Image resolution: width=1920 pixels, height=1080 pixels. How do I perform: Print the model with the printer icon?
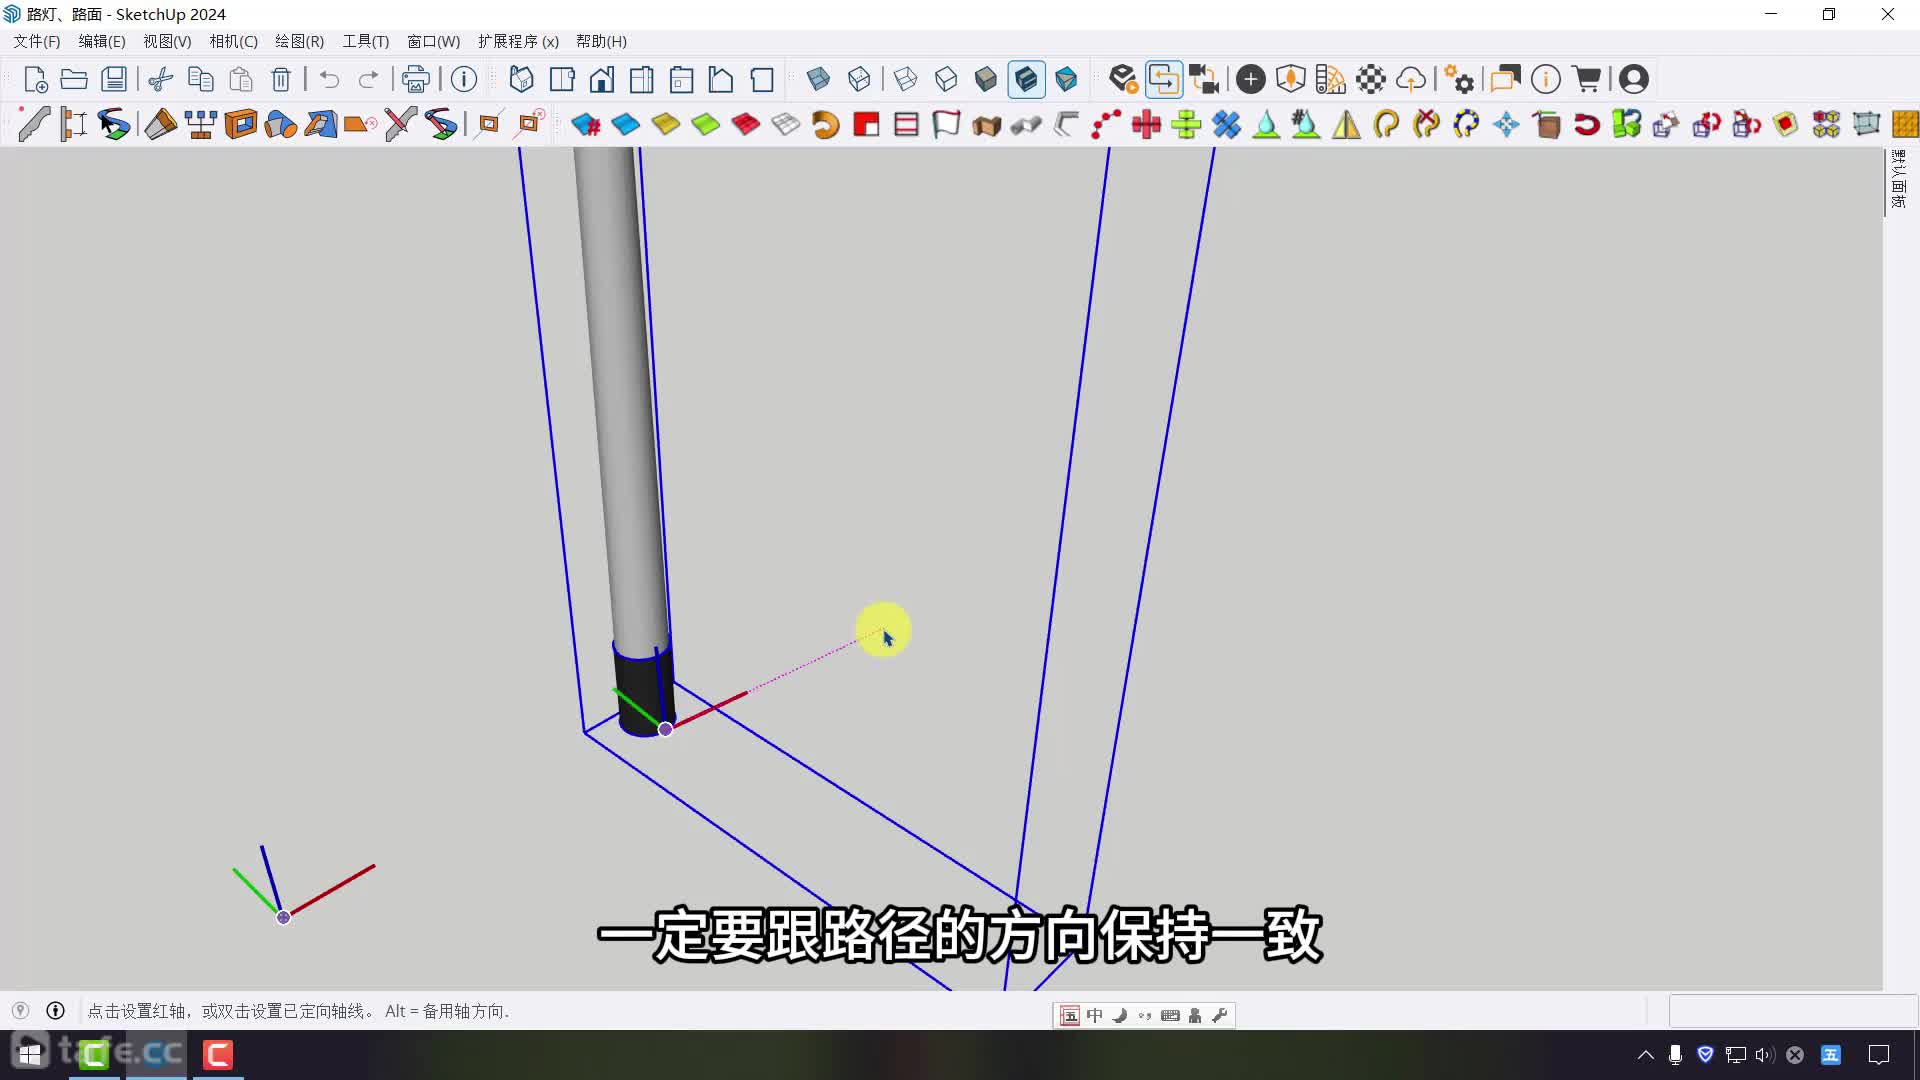point(416,79)
